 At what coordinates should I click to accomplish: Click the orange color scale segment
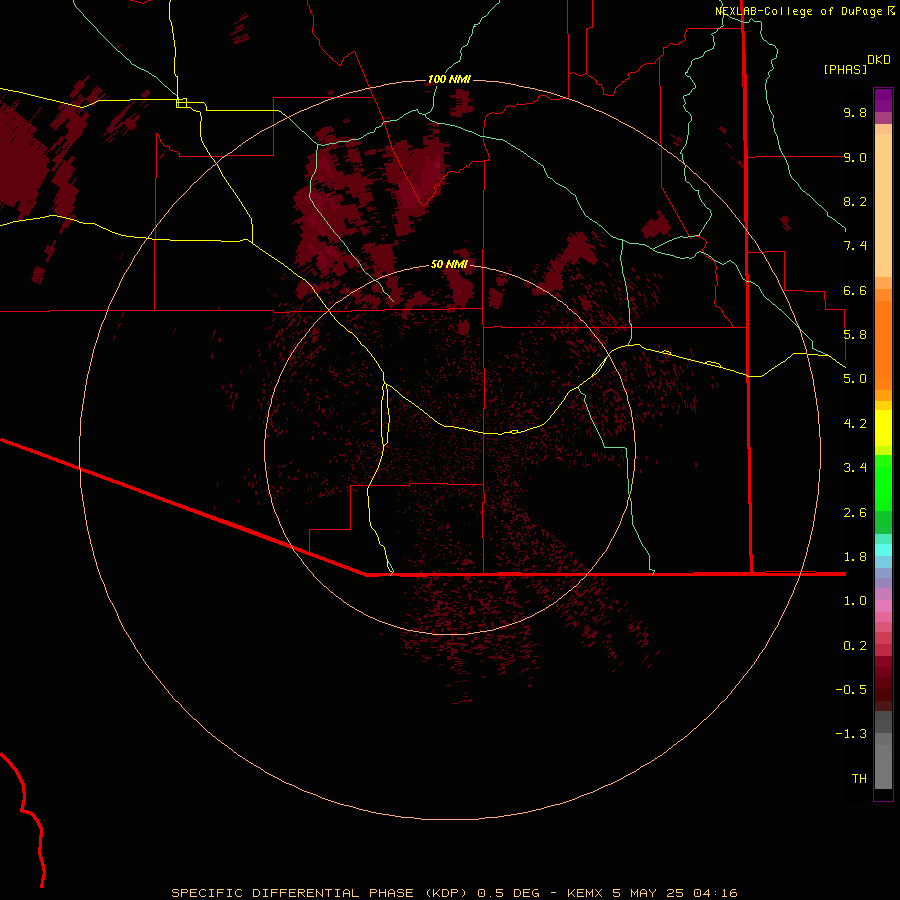coord(883,346)
